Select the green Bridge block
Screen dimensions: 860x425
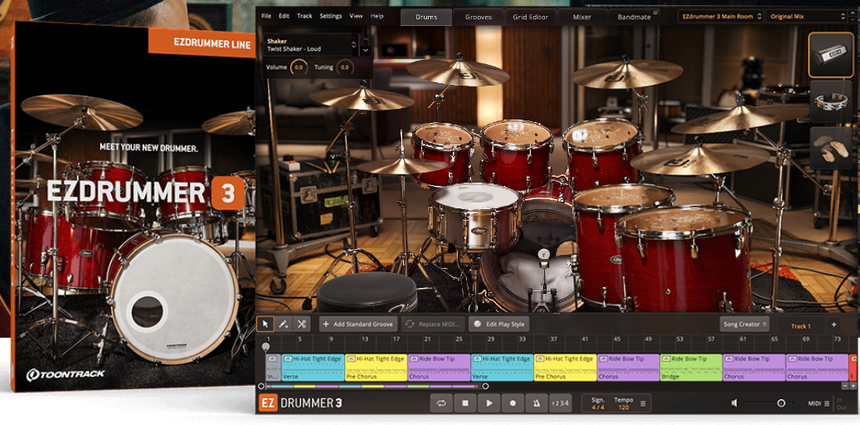[x=691, y=367]
